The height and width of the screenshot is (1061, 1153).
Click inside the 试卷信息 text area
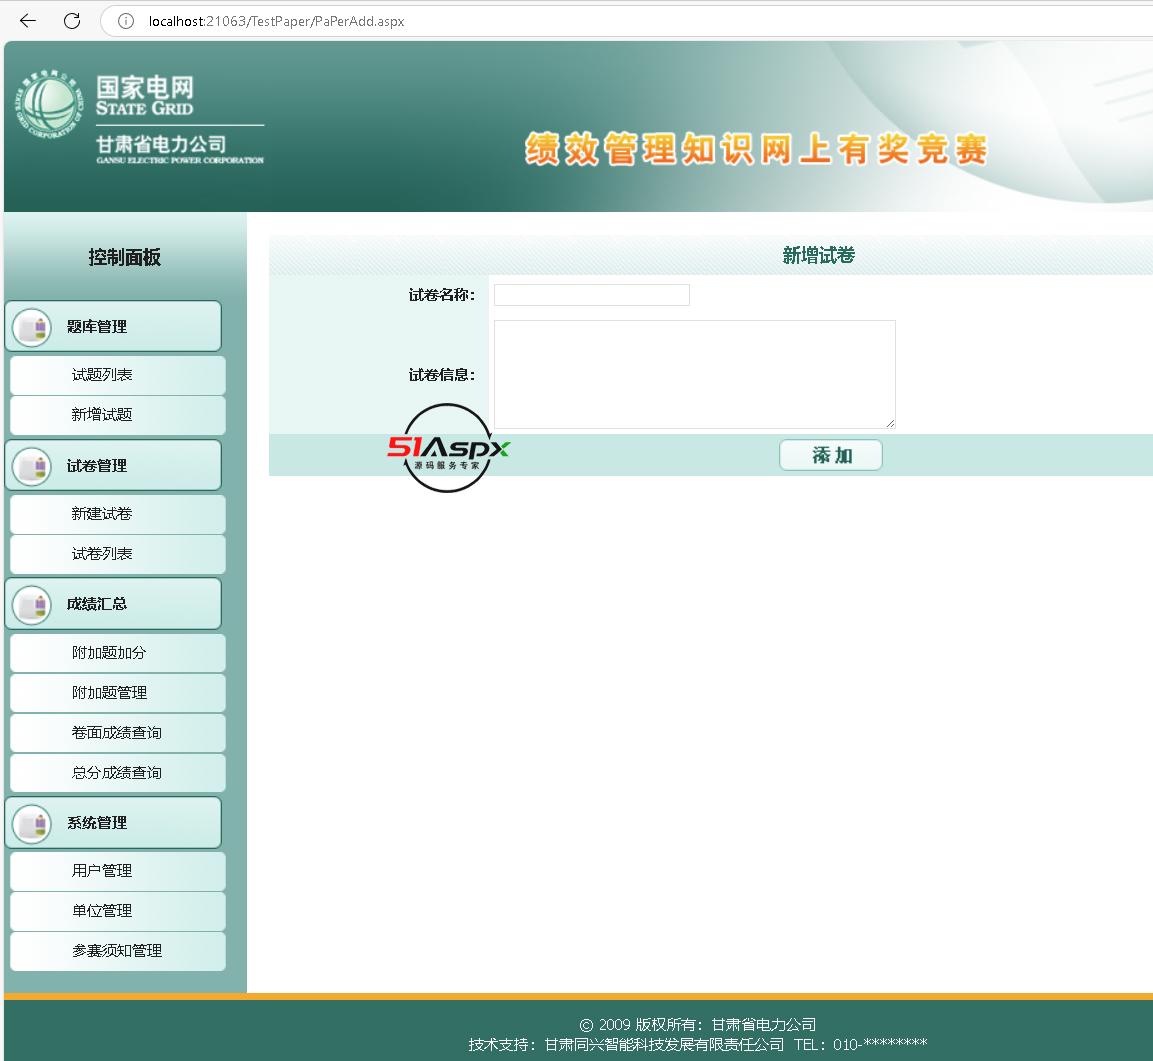coord(694,374)
